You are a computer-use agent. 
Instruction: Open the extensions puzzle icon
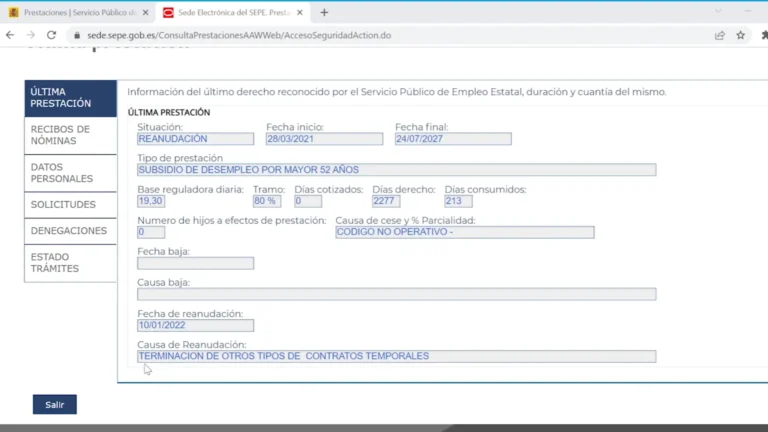[764, 35]
